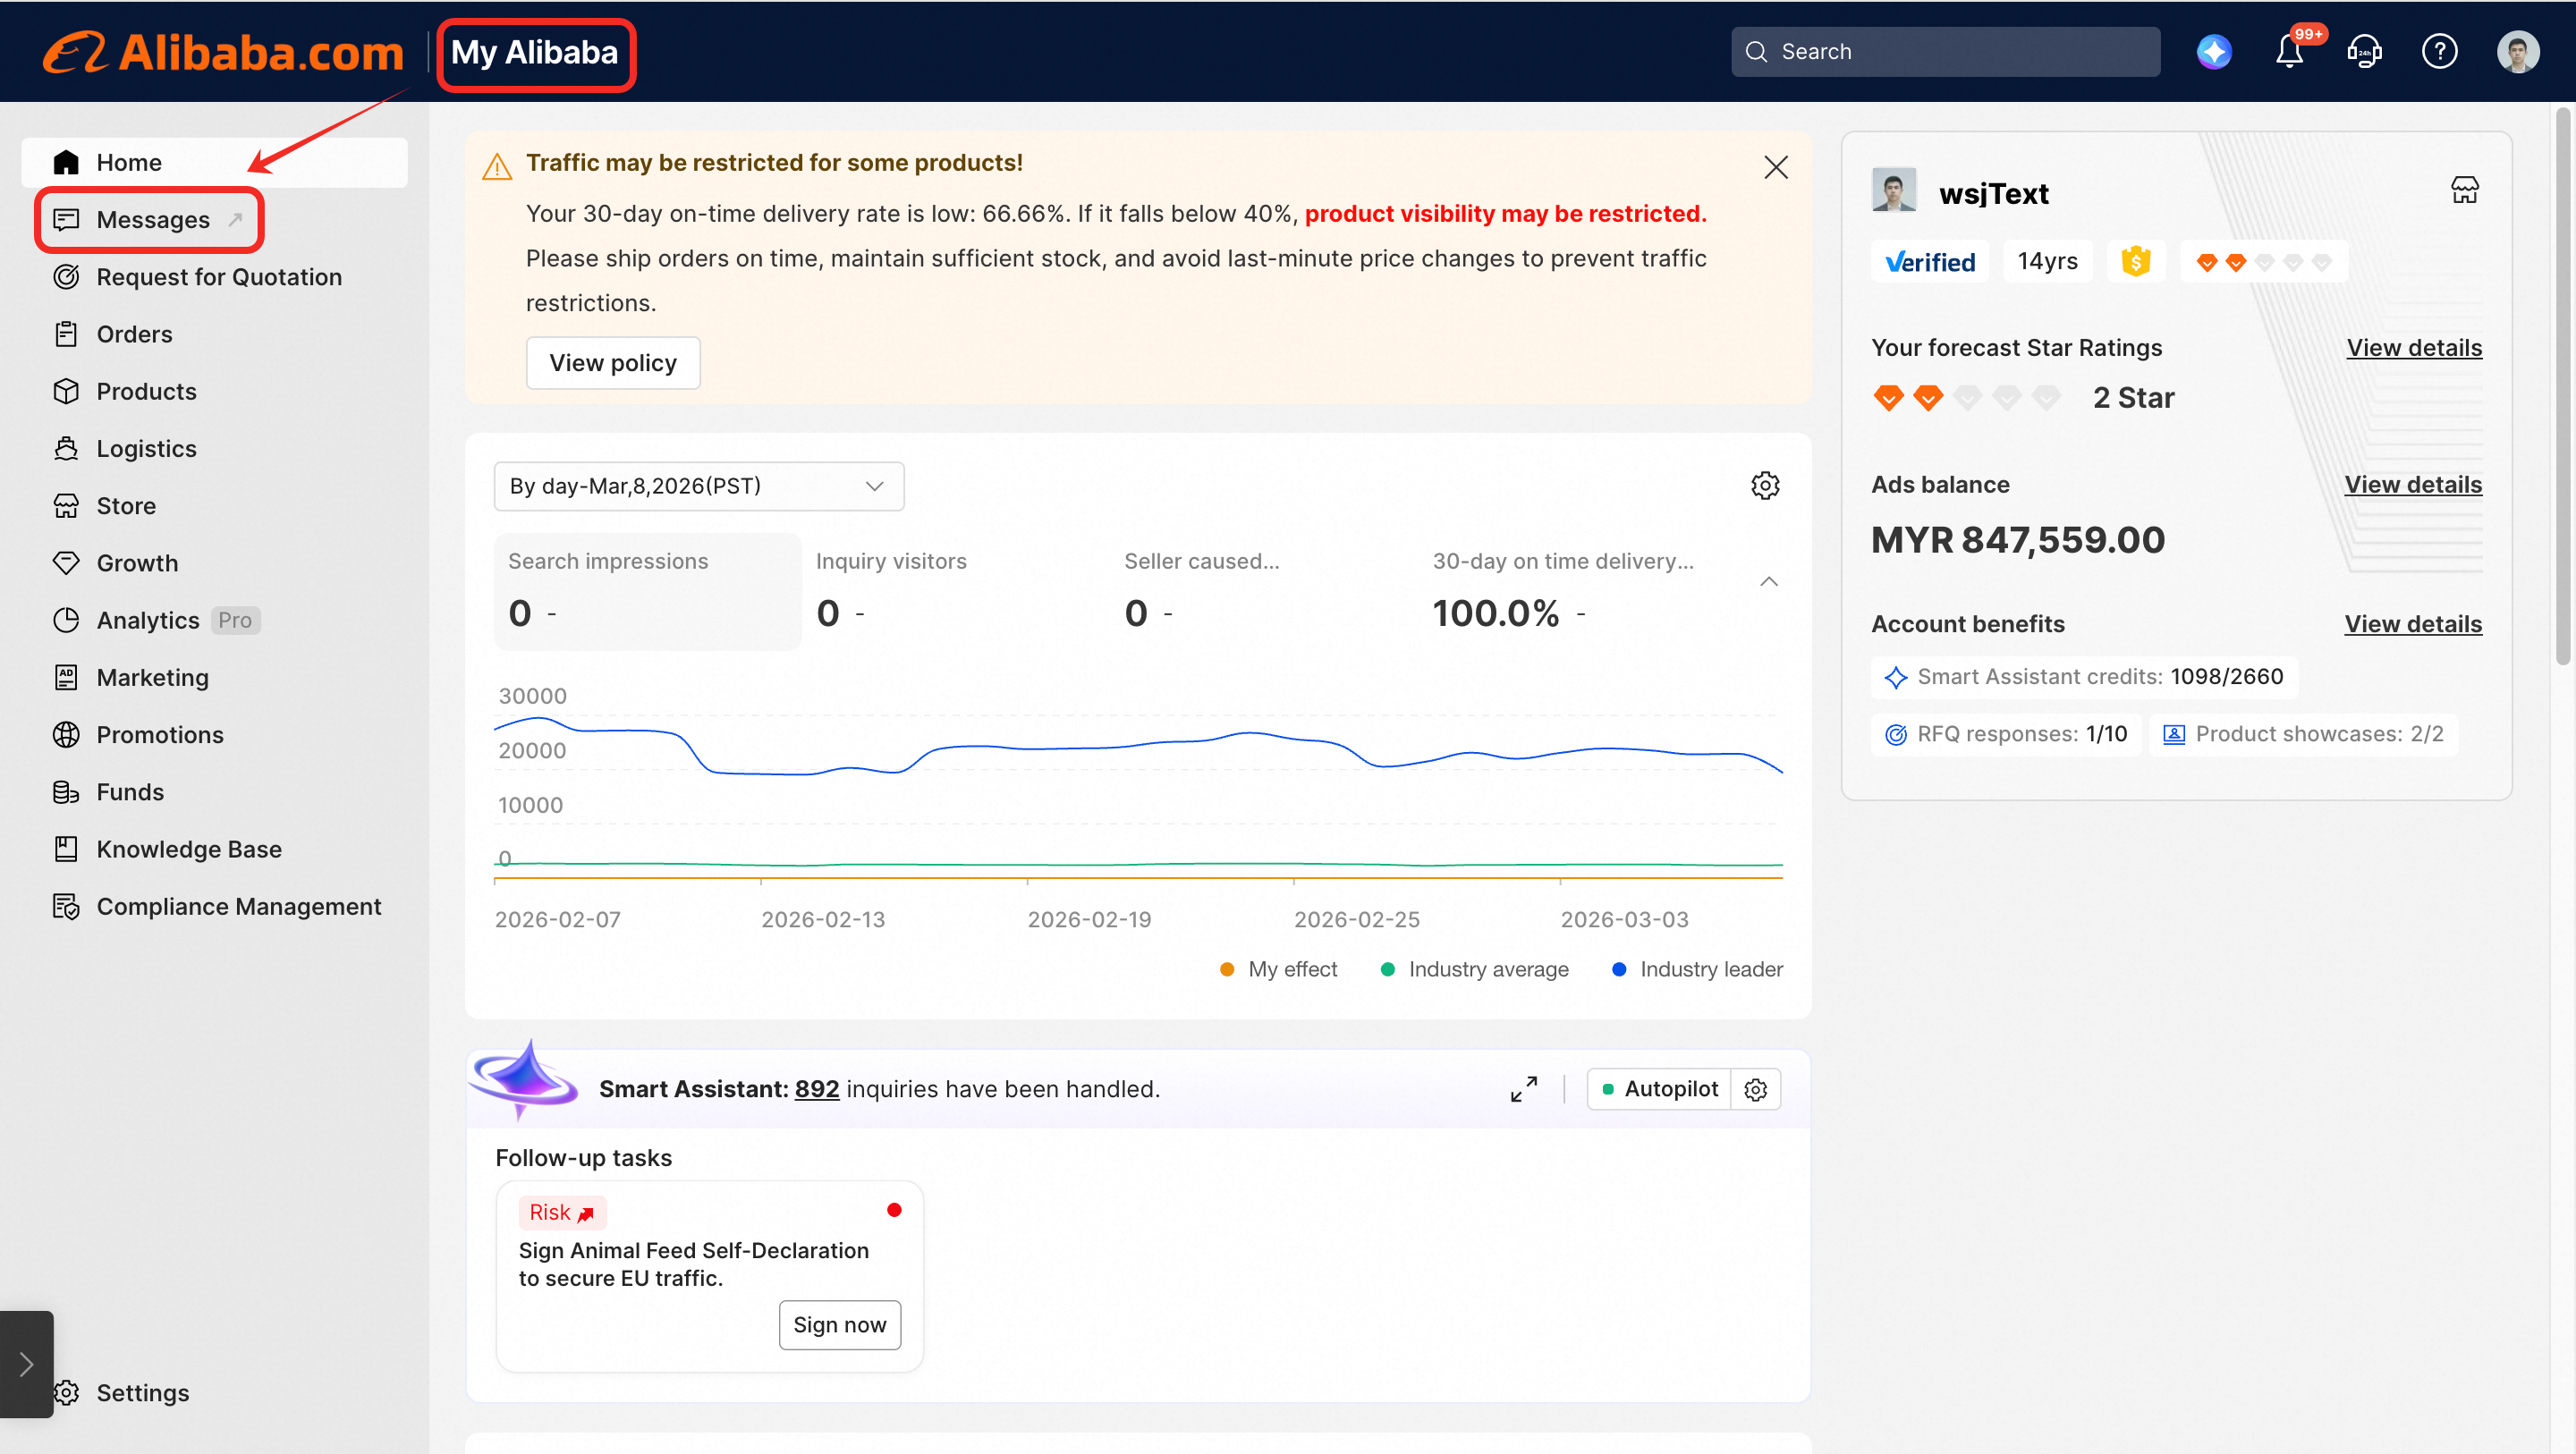Toggle the Industry leader legend series

1697,969
